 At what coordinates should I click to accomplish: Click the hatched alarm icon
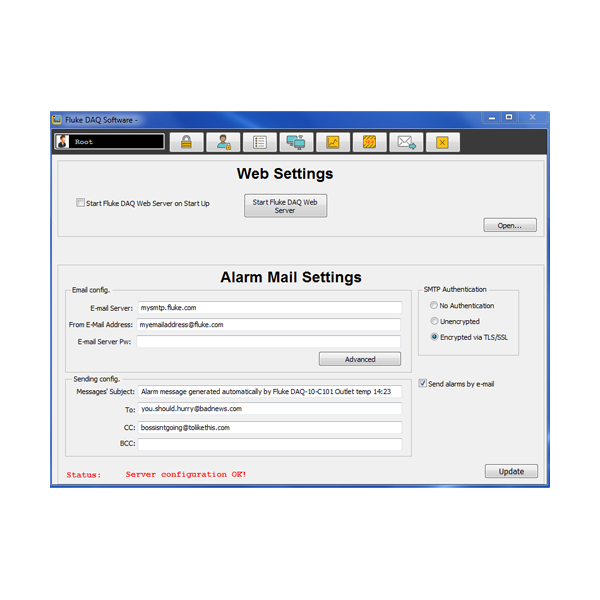pyautogui.click(x=369, y=142)
